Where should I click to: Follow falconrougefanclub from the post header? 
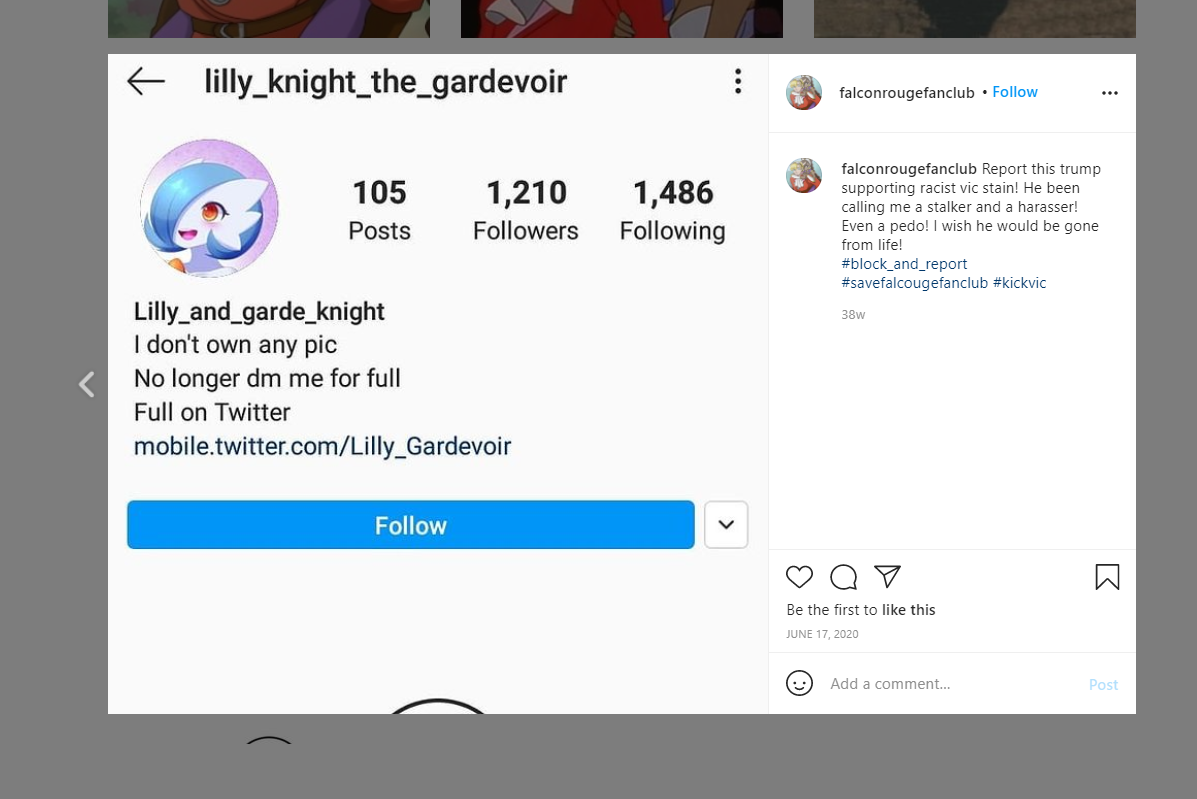tap(1015, 92)
